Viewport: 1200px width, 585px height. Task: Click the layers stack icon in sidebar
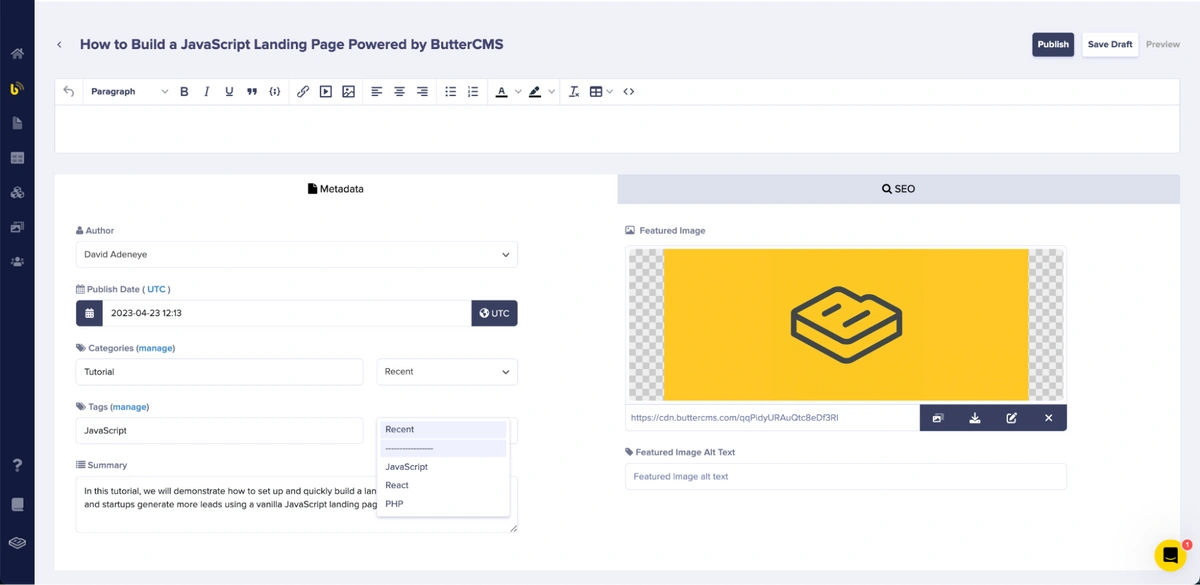[x=17, y=543]
